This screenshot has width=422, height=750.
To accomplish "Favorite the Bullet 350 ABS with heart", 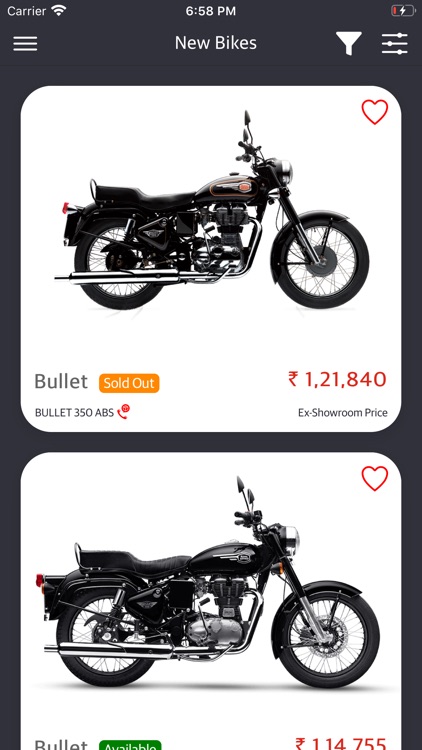I will tap(375, 112).
